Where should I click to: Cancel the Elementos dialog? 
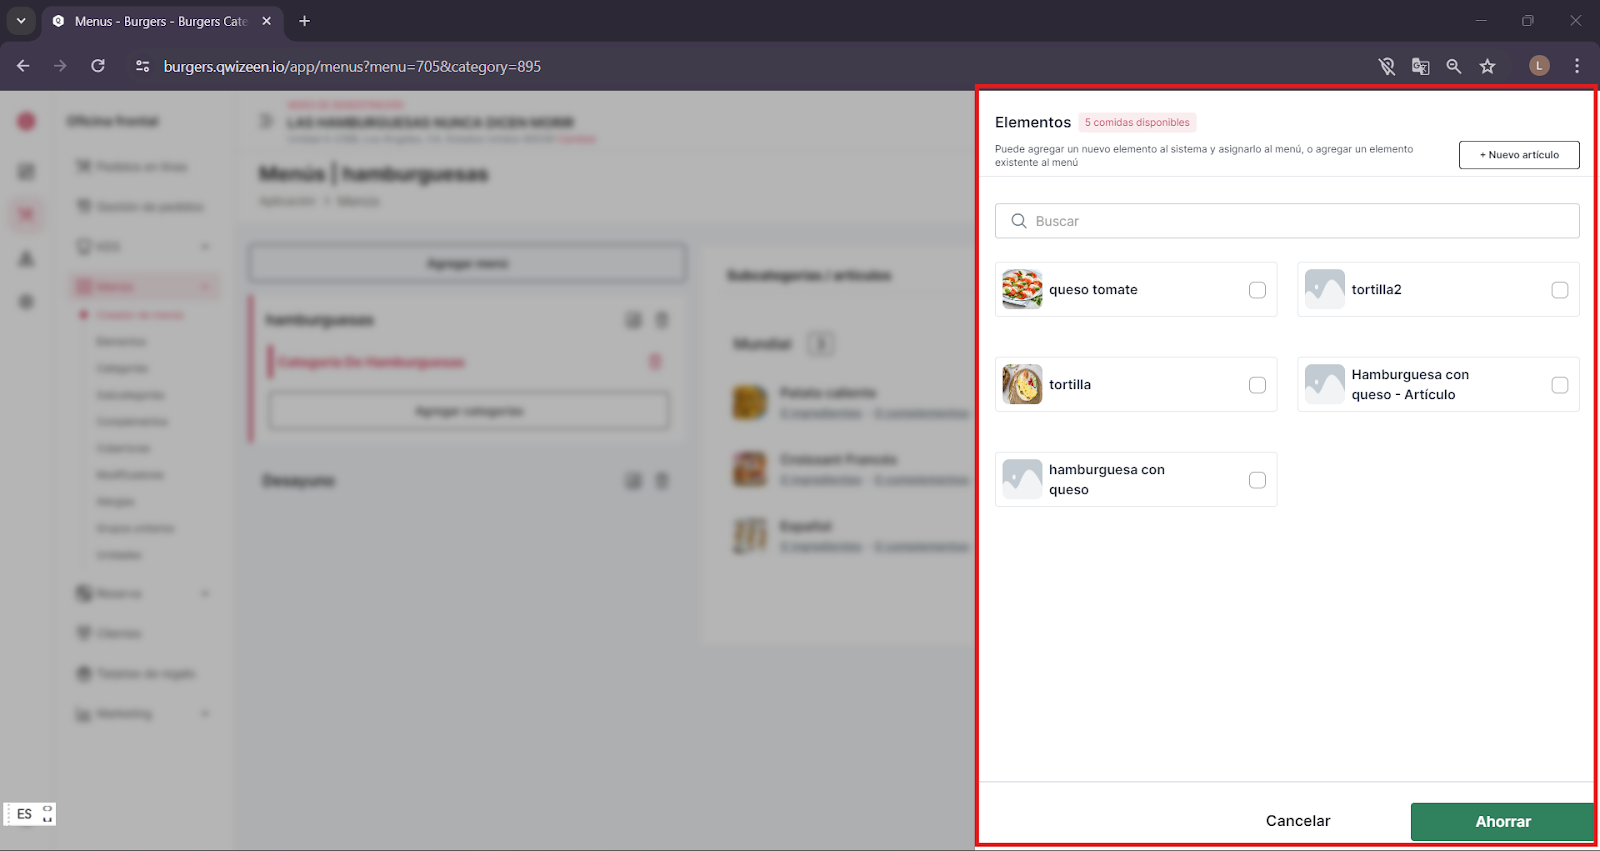pos(1298,821)
